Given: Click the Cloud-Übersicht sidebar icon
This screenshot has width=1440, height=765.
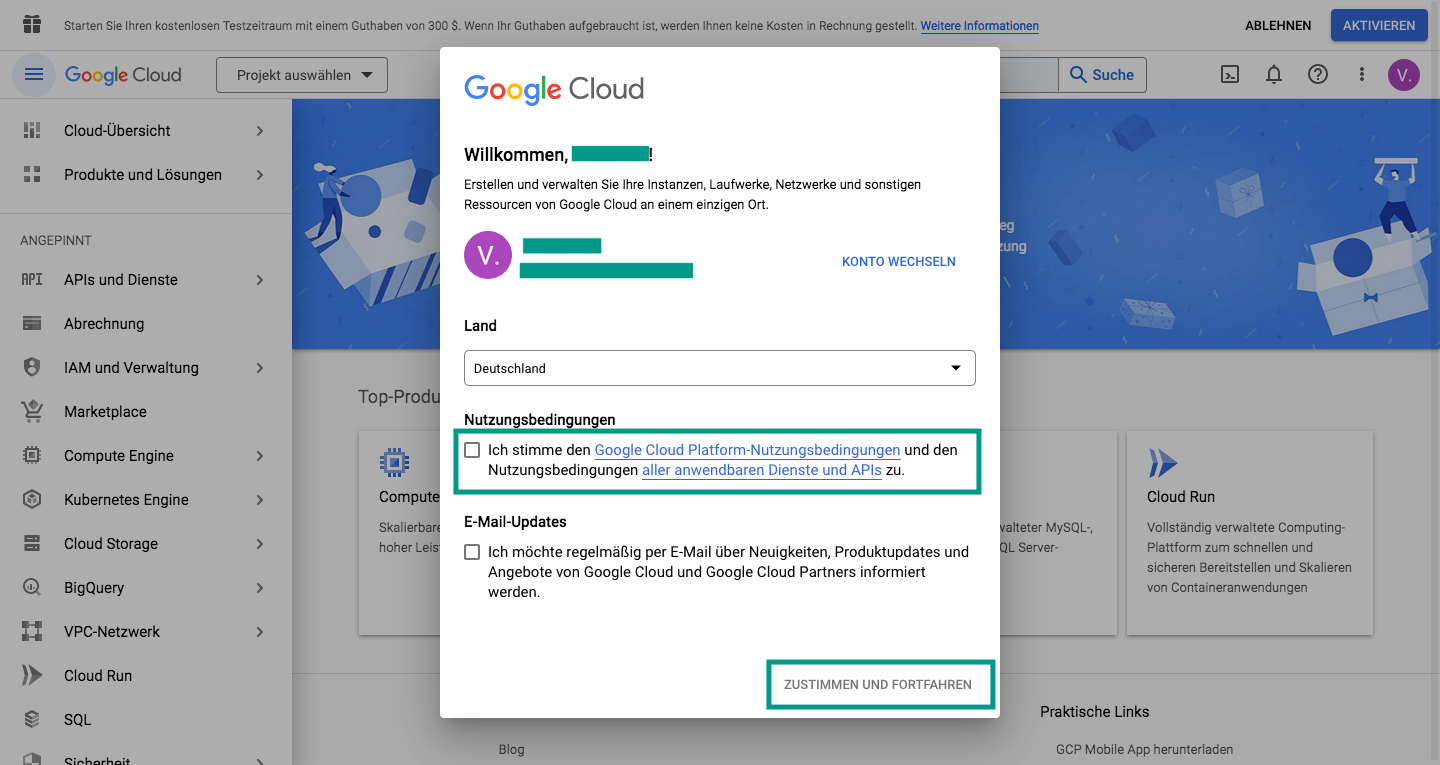Looking at the screenshot, I should (x=32, y=131).
